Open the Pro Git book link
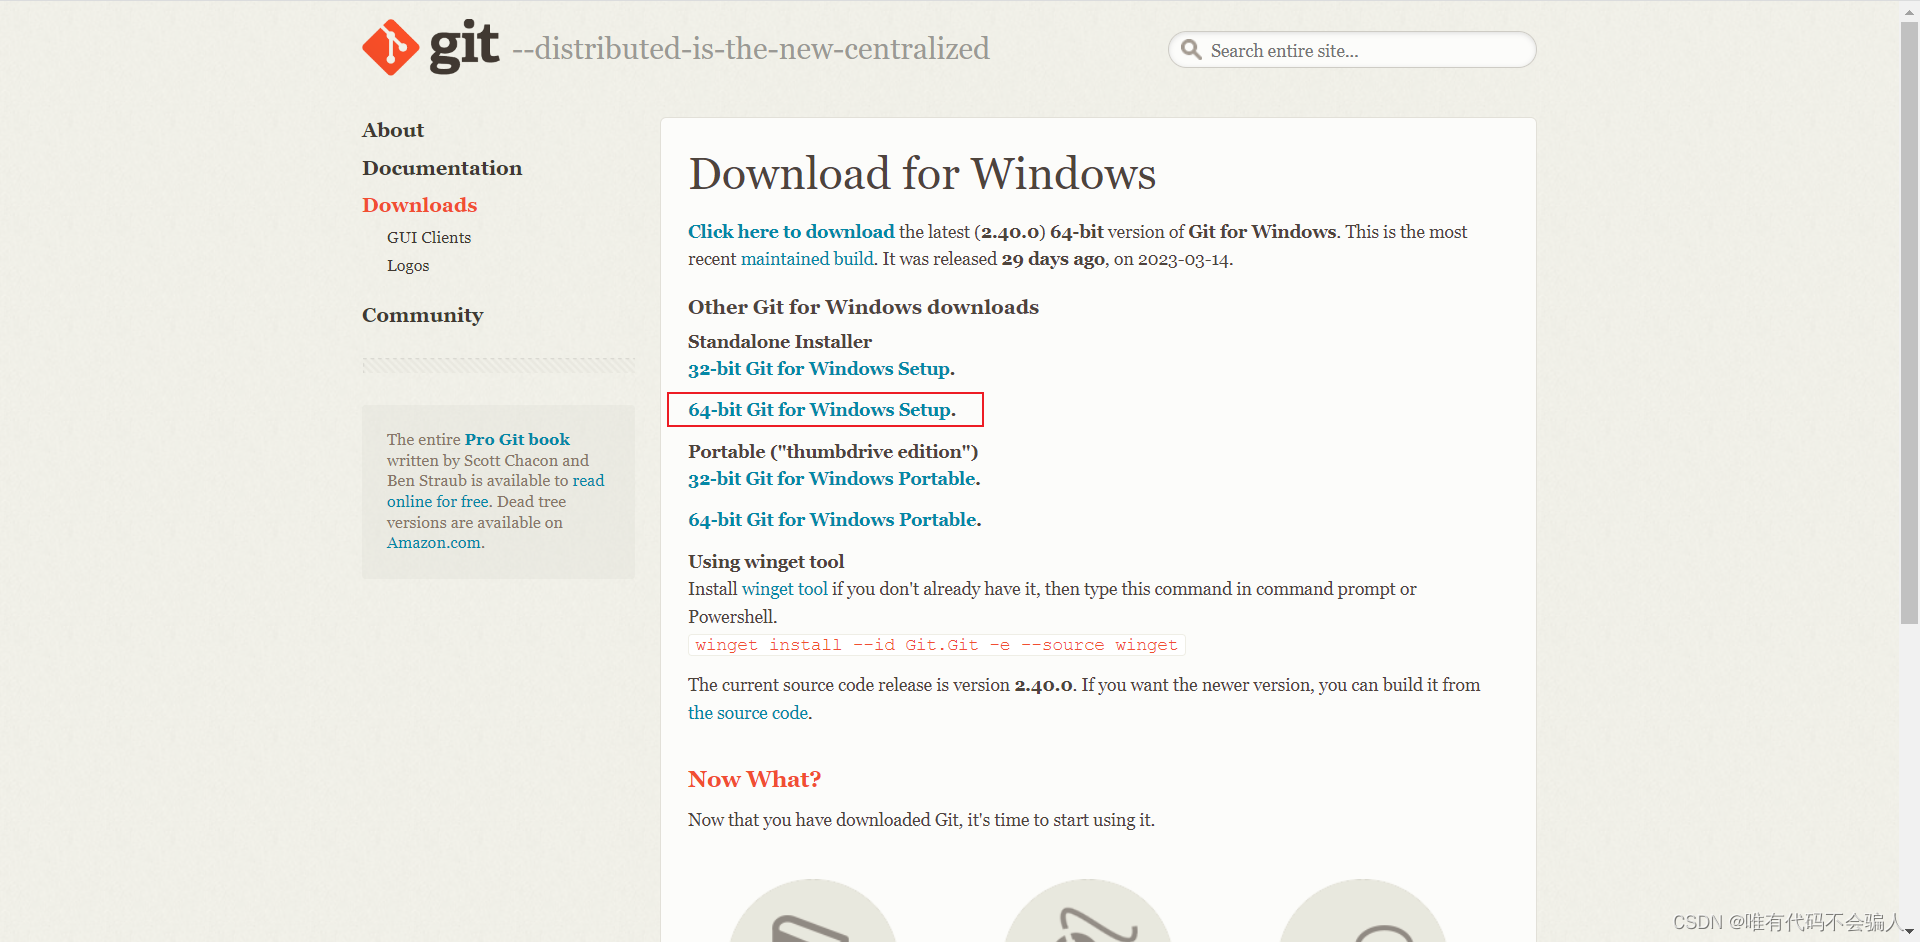This screenshot has width=1920, height=942. coord(517,439)
